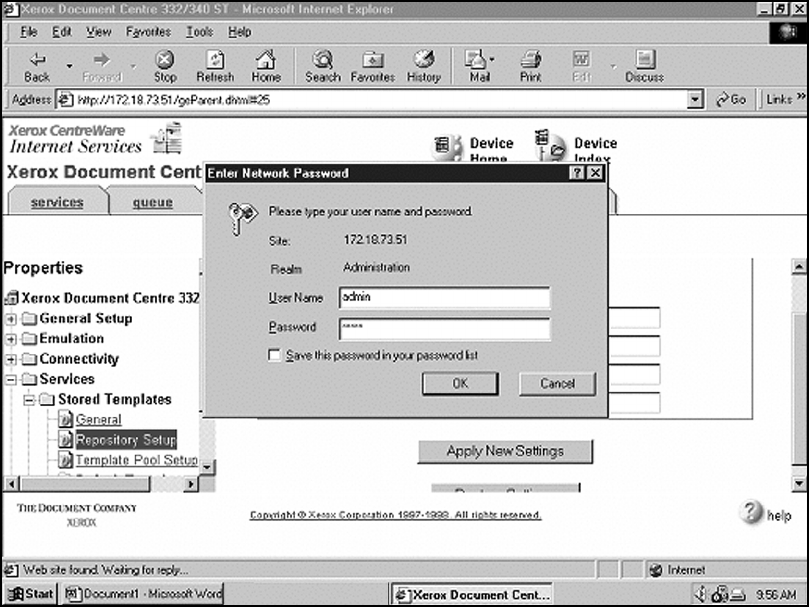Click the Stop toolbar icon
The width and height of the screenshot is (809, 607).
[x=165, y=59]
